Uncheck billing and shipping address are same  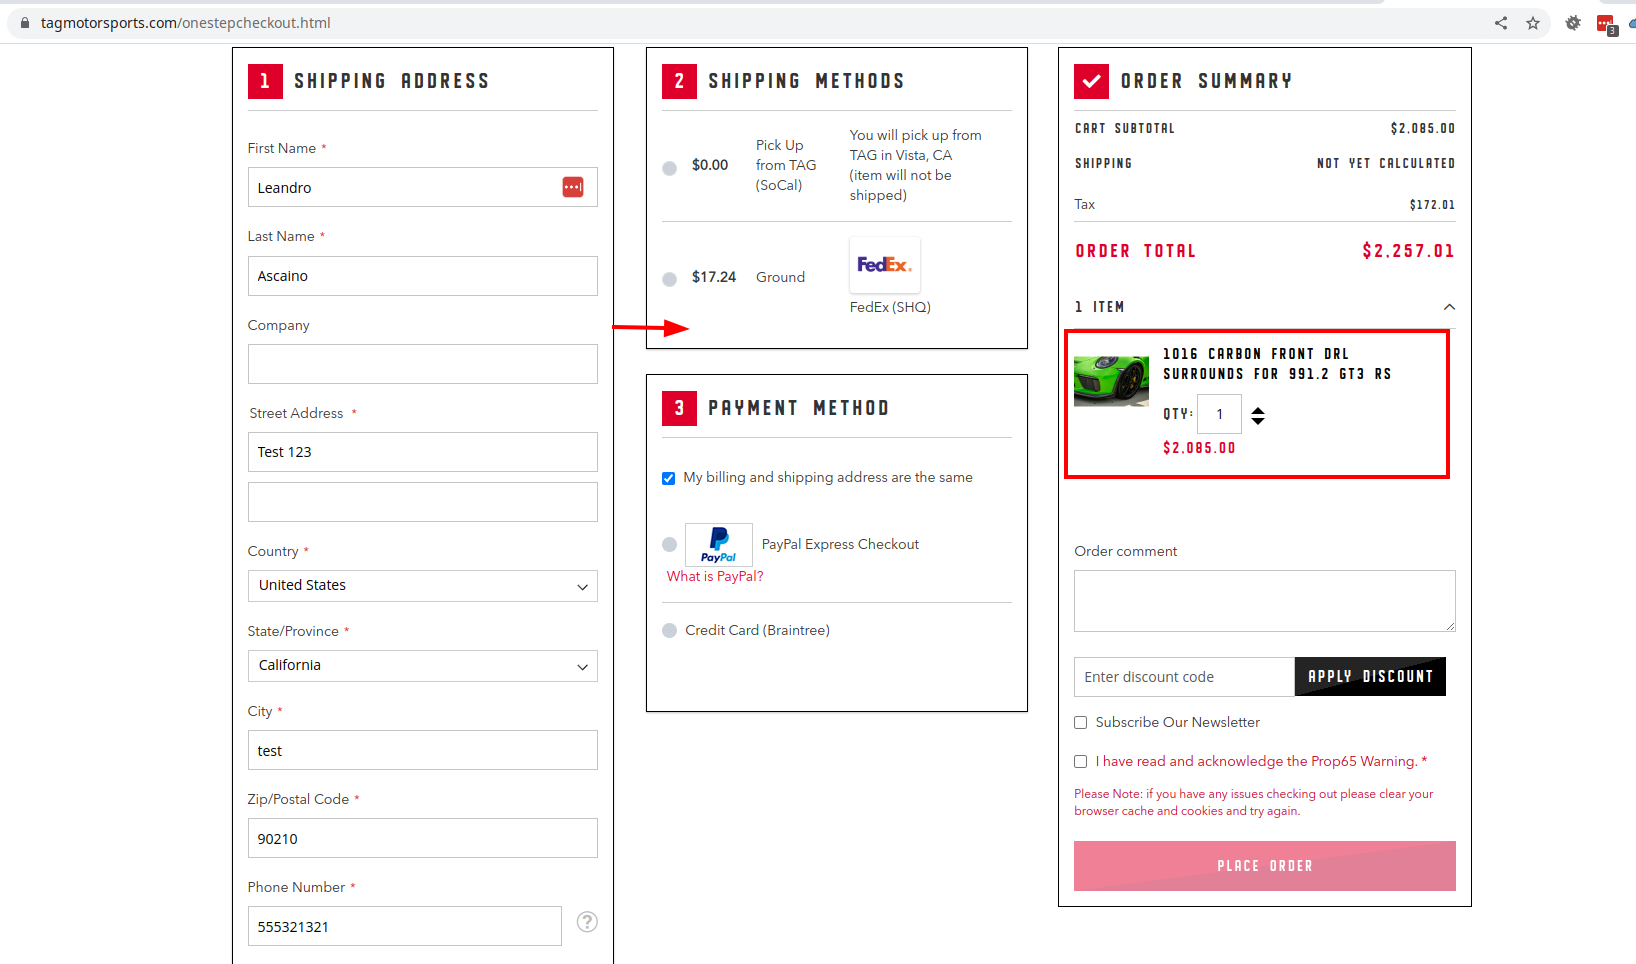click(668, 478)
